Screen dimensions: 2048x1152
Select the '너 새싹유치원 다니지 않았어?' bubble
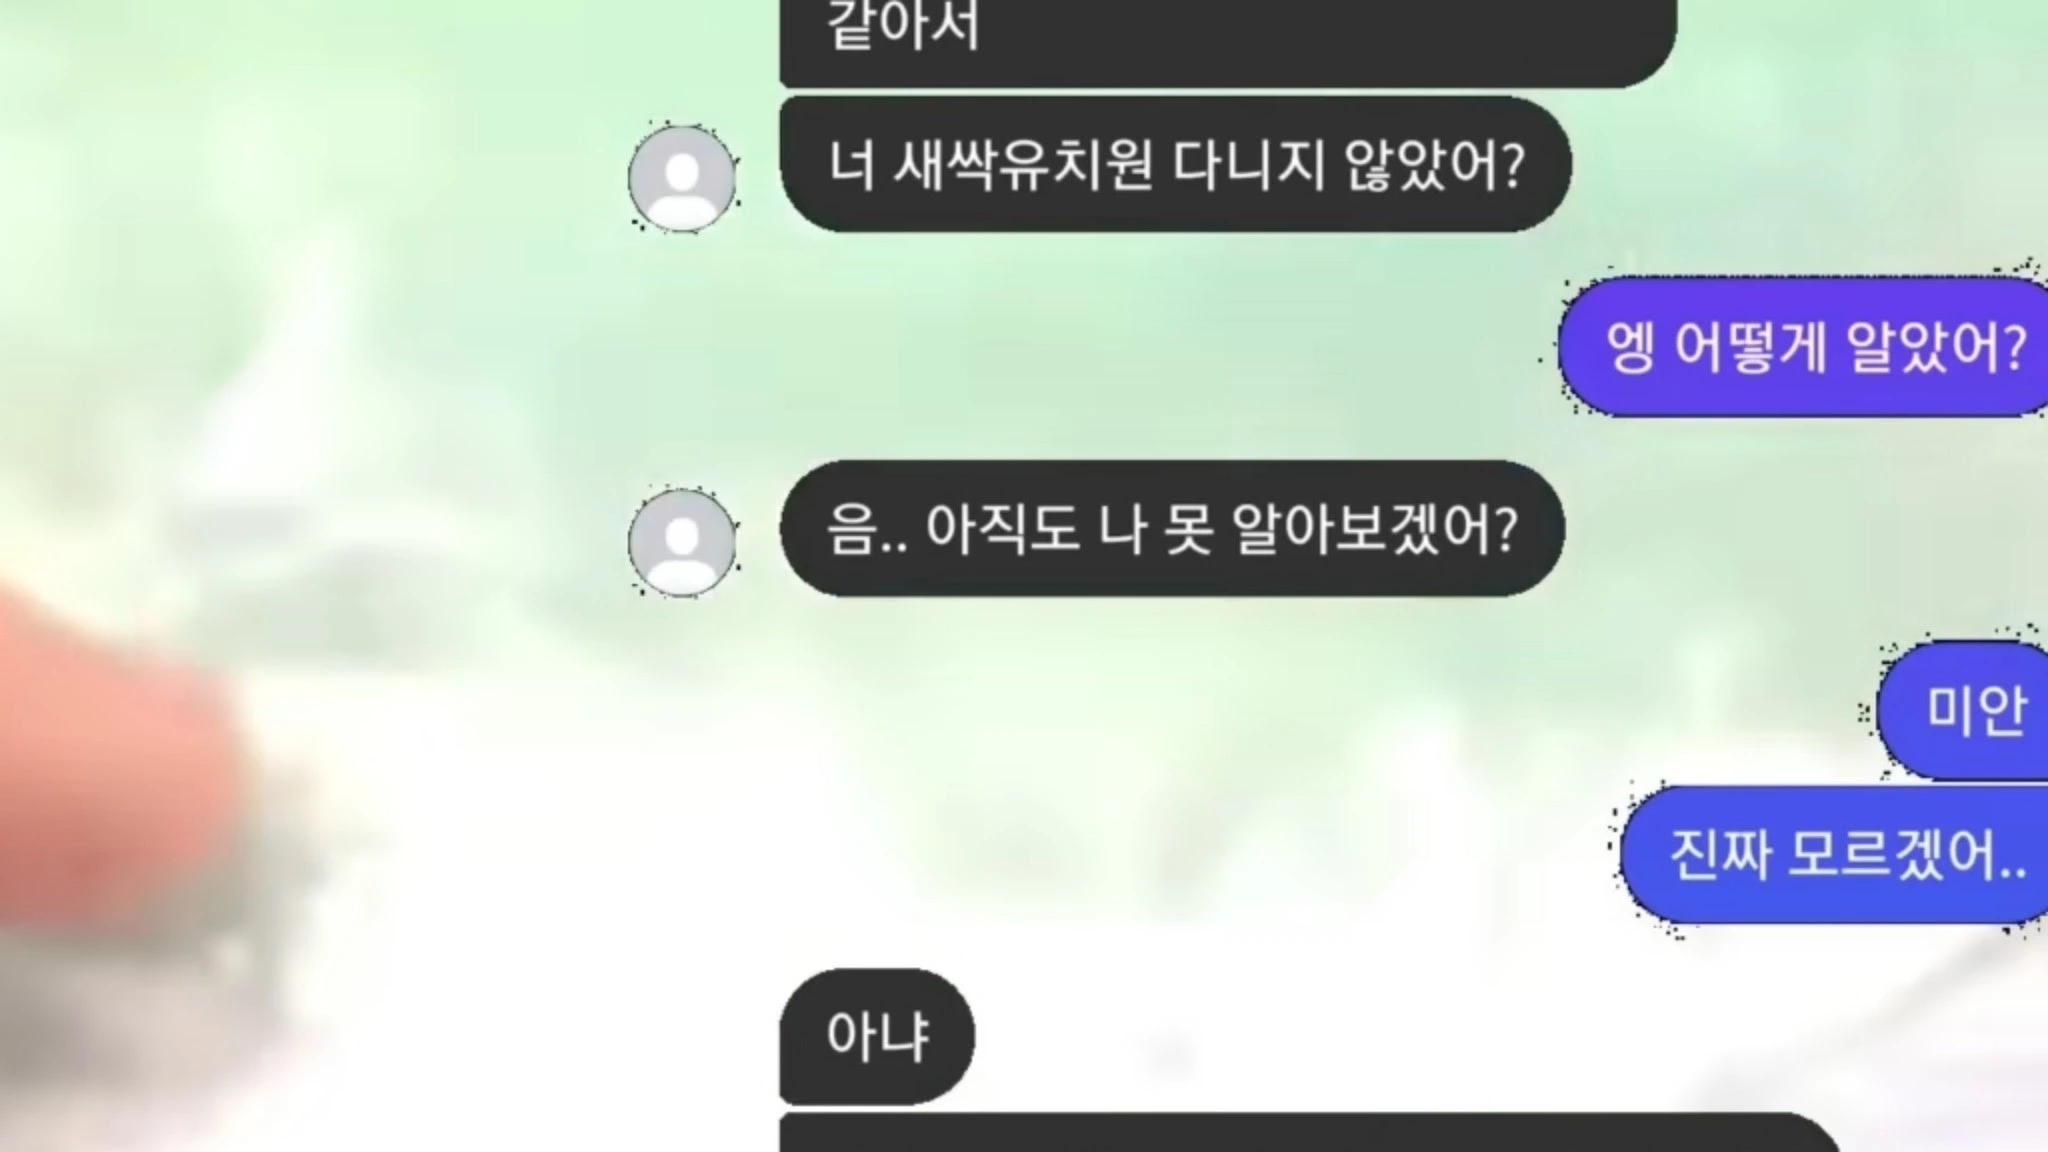point(1175,165)
